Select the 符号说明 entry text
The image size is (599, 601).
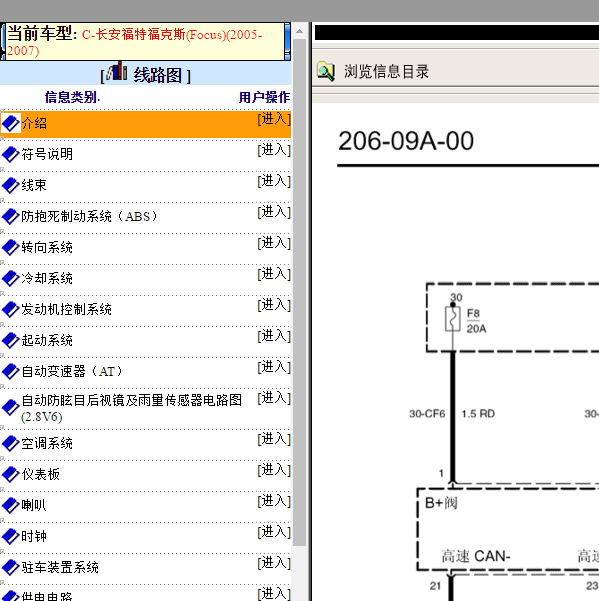click(47, 154)
